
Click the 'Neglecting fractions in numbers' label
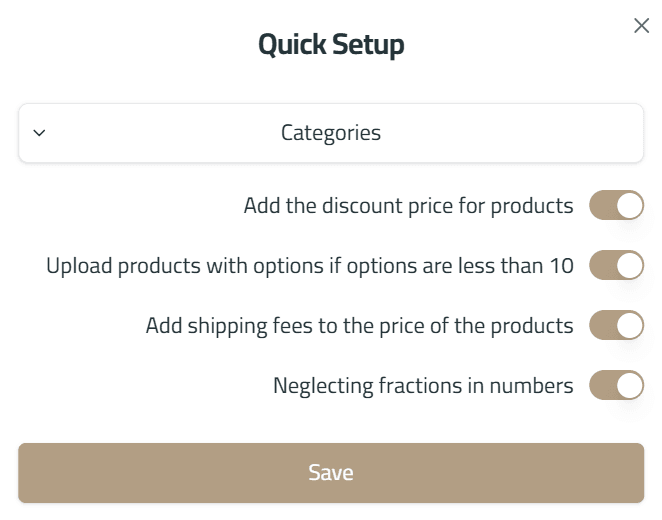click(x=423, y=385)
